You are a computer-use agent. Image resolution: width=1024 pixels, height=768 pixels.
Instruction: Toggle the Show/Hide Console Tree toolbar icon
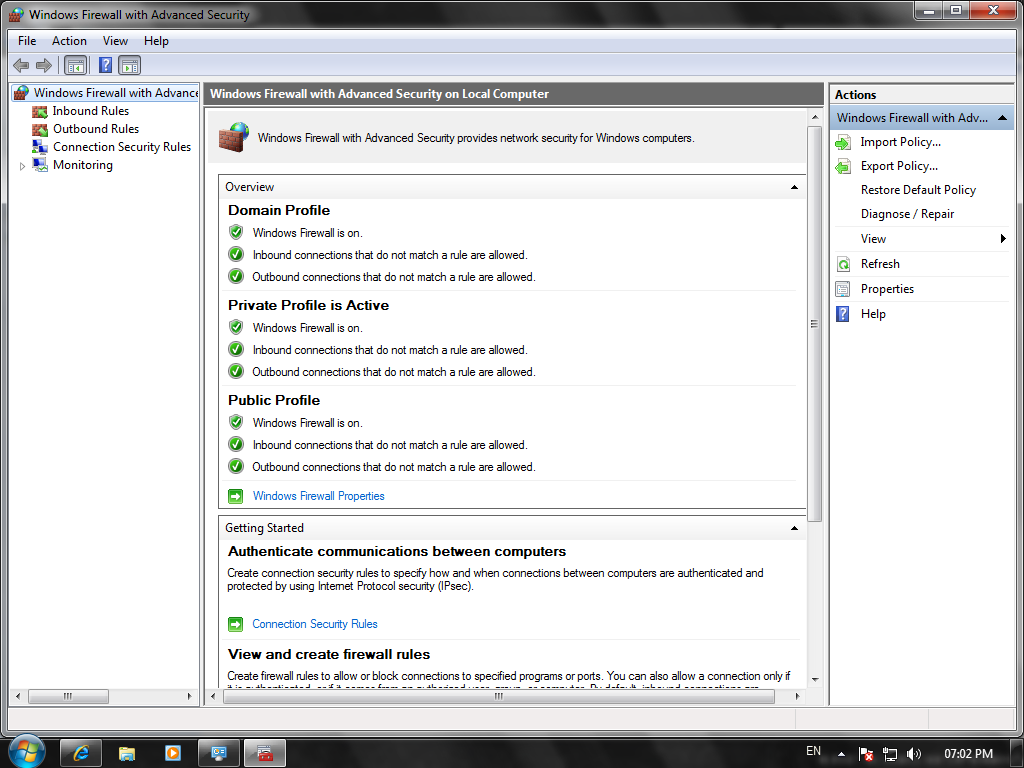[x=76, y=65]
